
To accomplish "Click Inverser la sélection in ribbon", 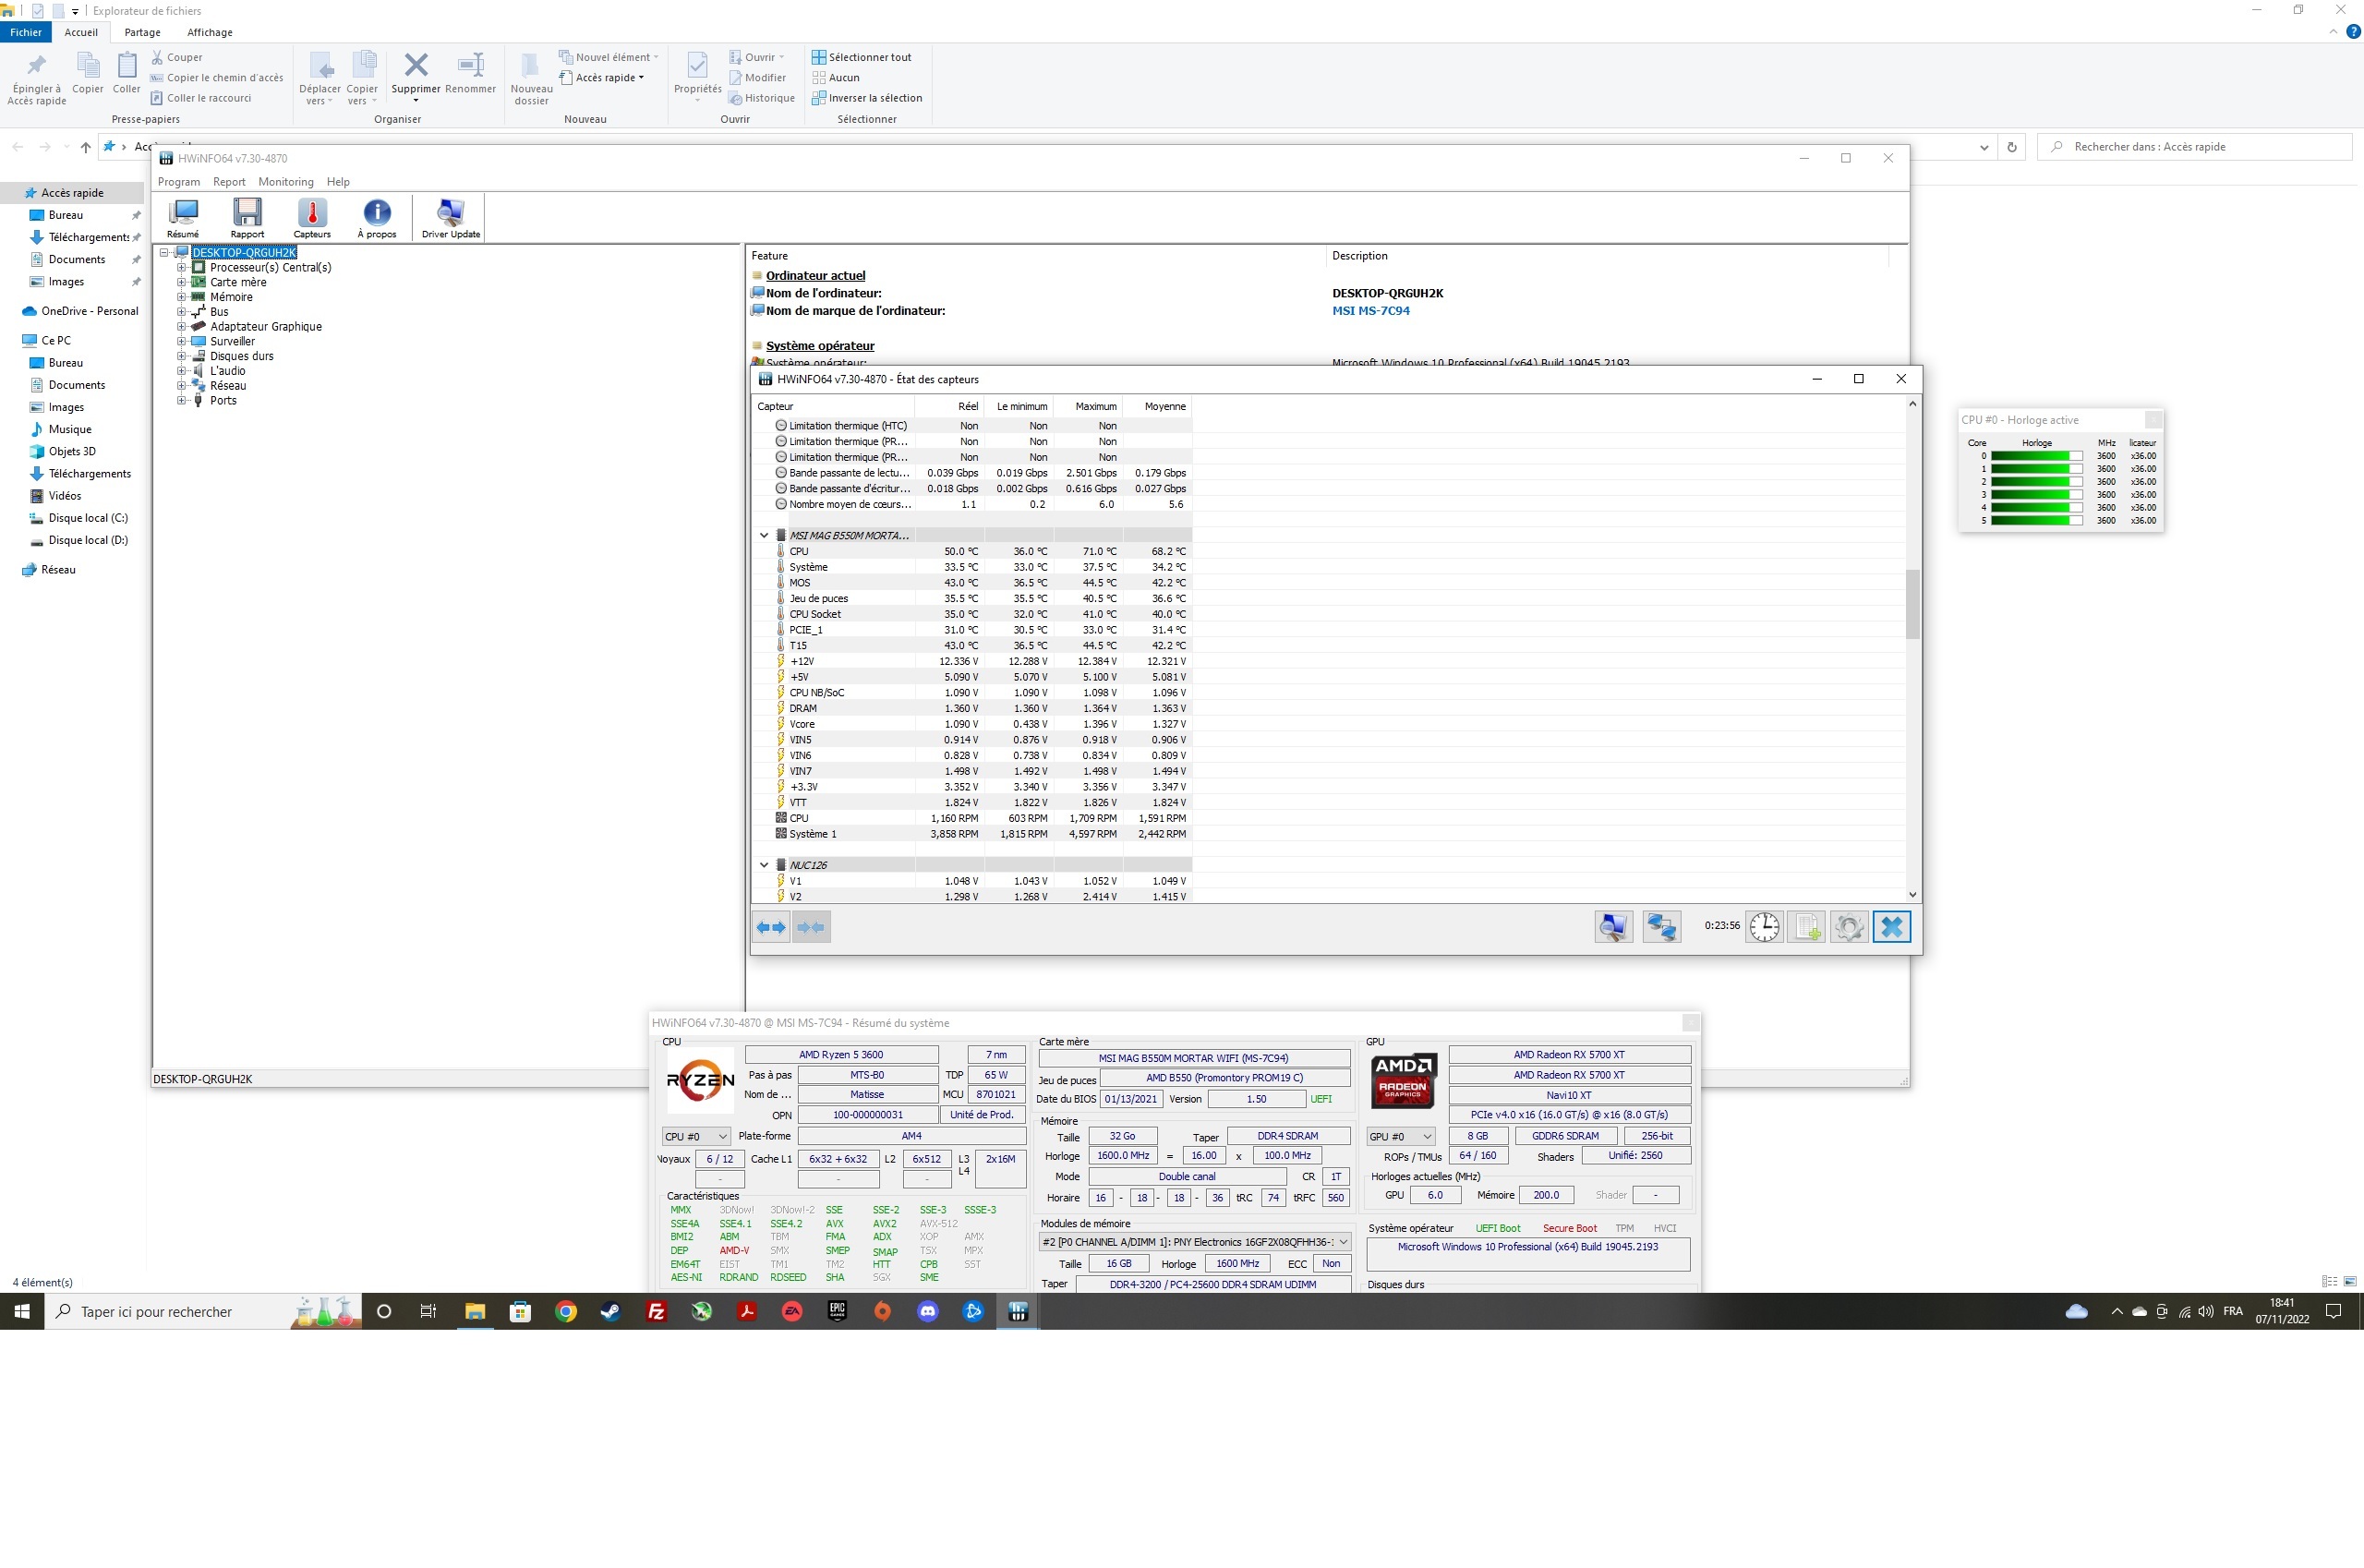I will click(x=867, y=98).
